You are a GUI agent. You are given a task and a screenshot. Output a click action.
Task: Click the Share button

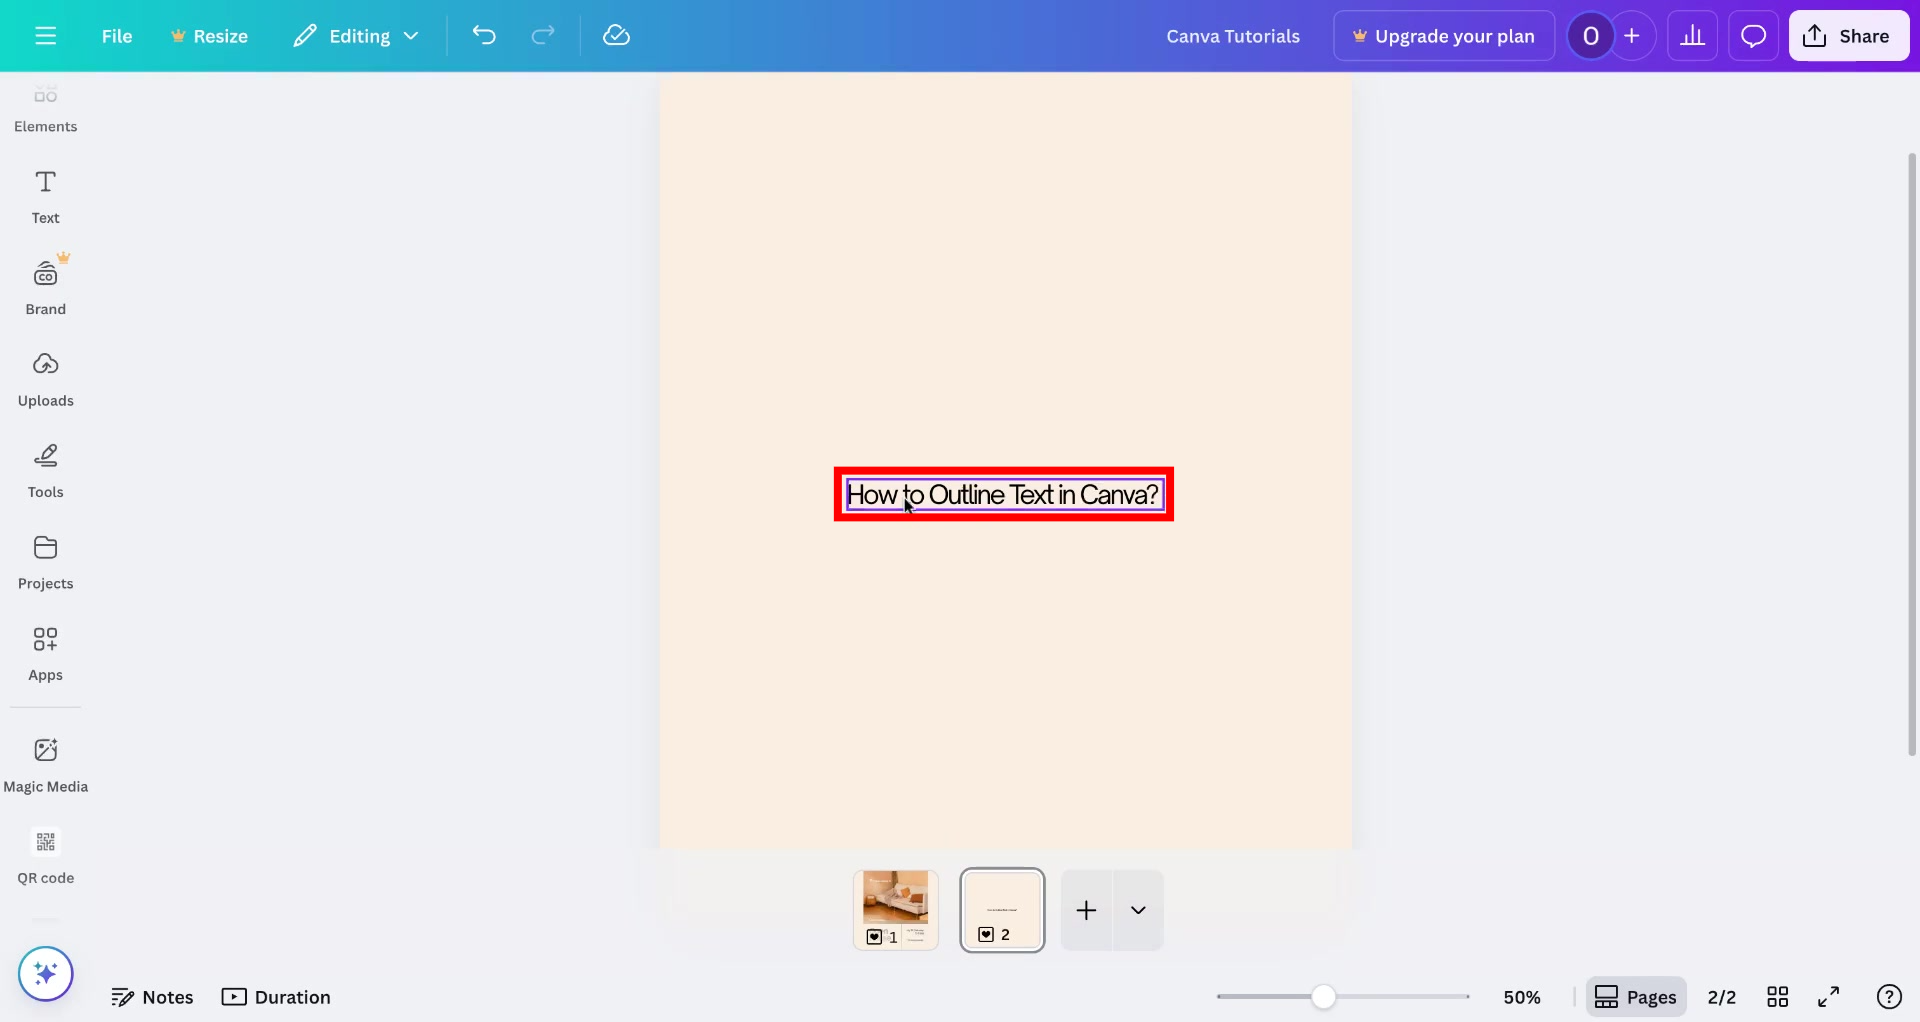(1848, 36)
